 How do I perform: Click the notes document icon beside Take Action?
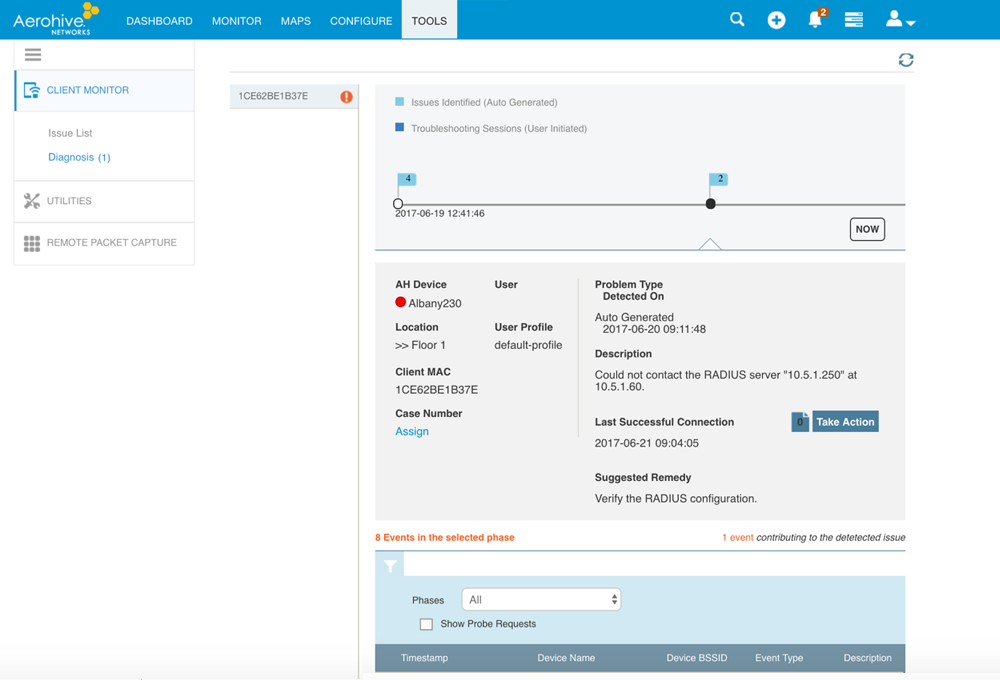coord(800,422)
